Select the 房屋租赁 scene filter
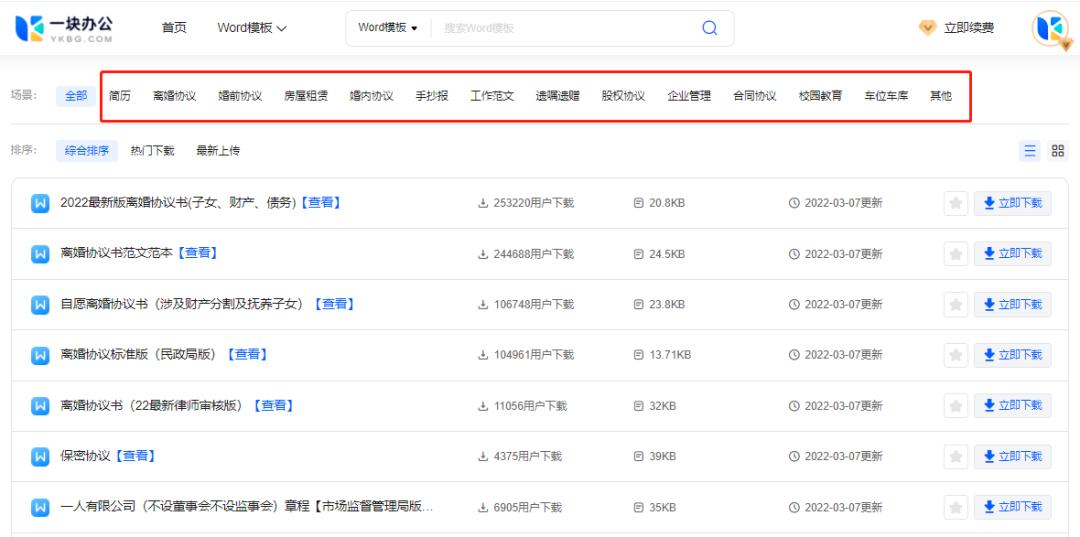The image size is (1080, 537). [306, 96]
